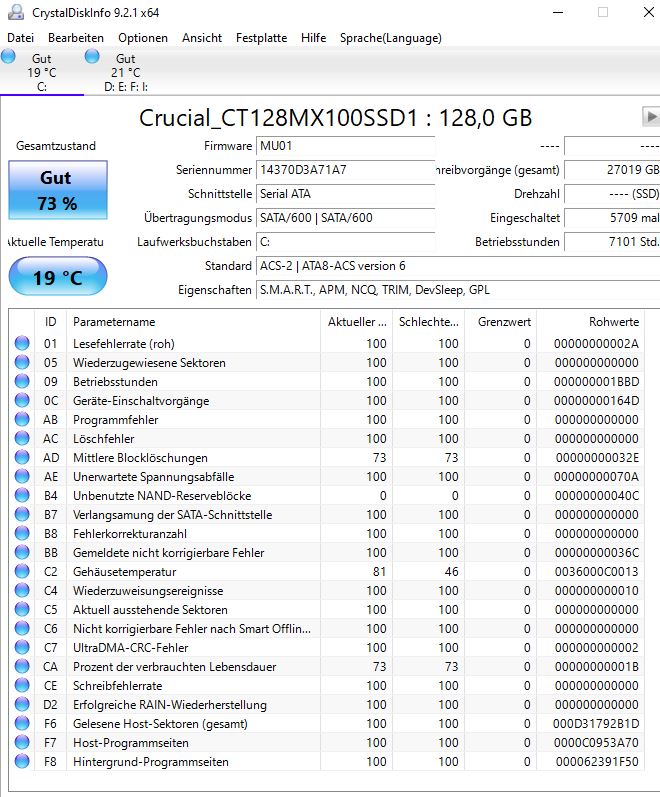The height and width of the screenshot is (797, 660).
Task: Click the Eigenschaften features field
Action: coord(458,290)
